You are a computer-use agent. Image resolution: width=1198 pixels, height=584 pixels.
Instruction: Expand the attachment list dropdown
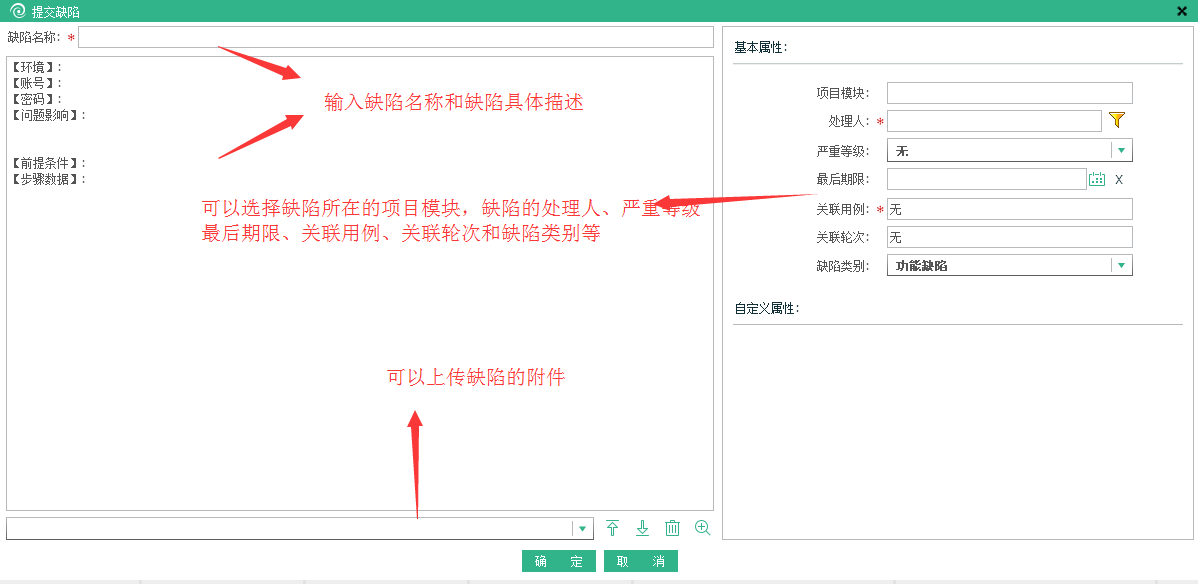(582, 528)
